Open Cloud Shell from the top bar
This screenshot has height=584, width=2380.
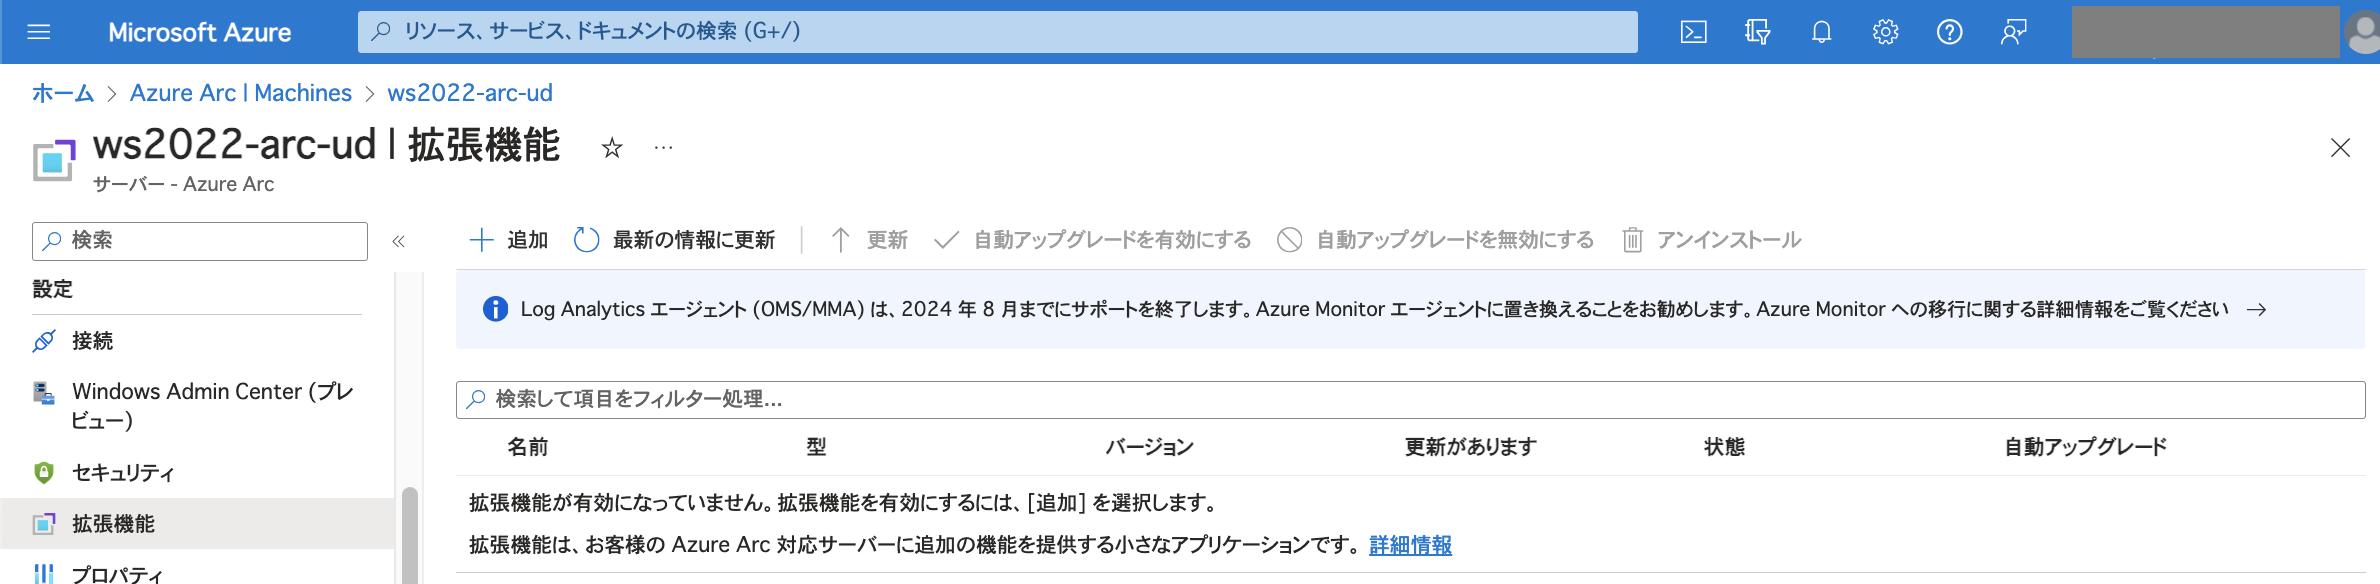pyautogui.click(x=1693, y=32)
